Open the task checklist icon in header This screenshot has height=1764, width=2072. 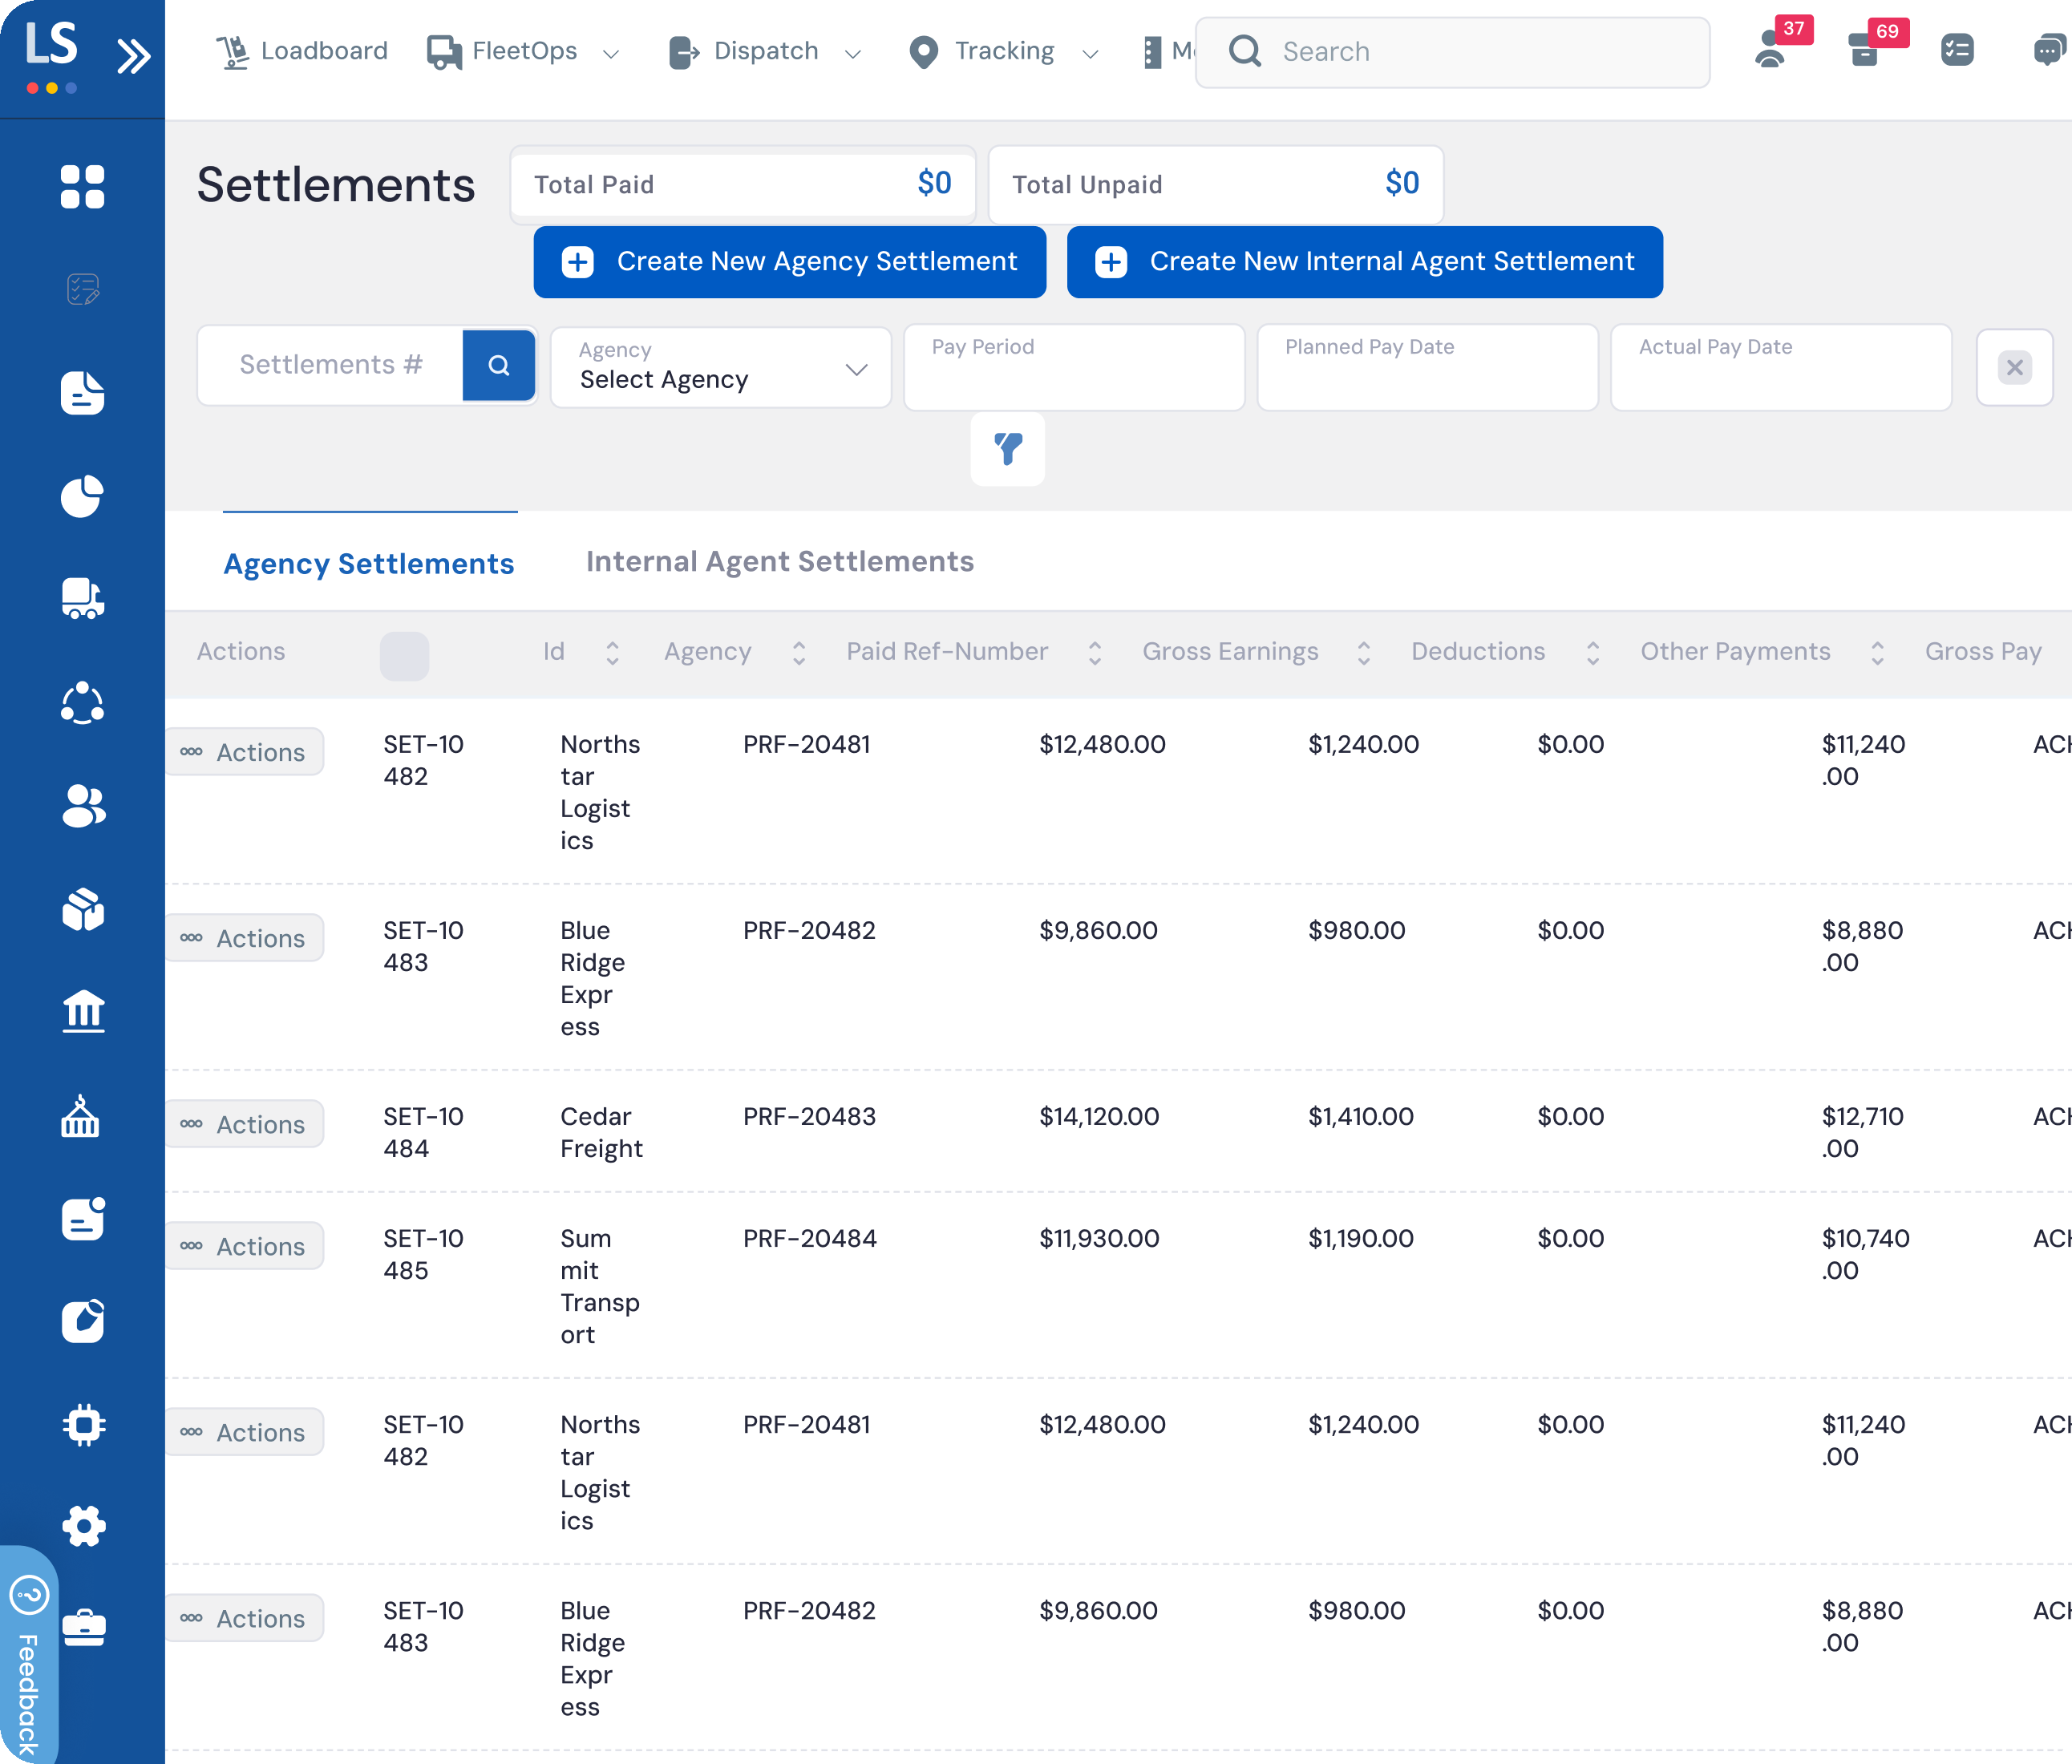(1957, 50)
